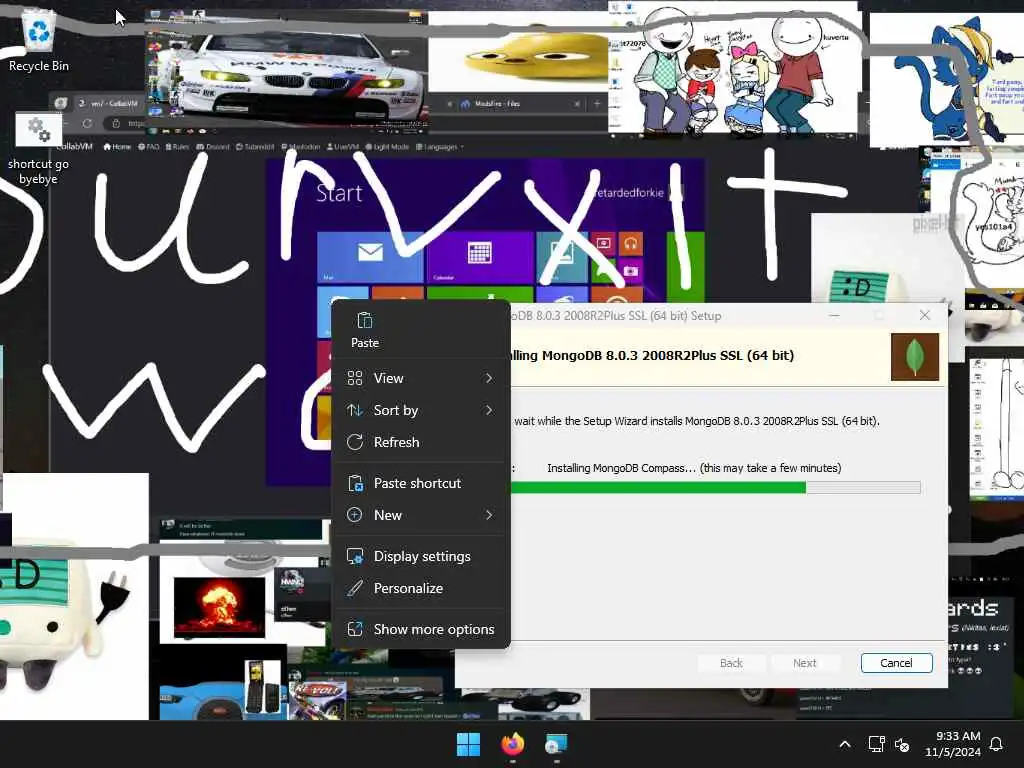Click the Paste icon in context menu

364,330
